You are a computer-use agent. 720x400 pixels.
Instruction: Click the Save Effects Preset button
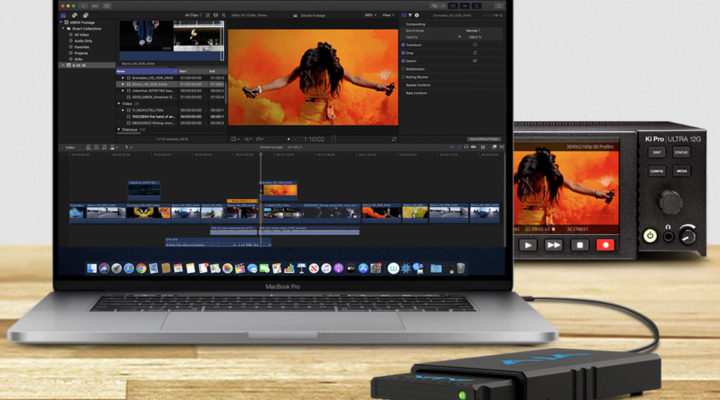tap(484, 139)
